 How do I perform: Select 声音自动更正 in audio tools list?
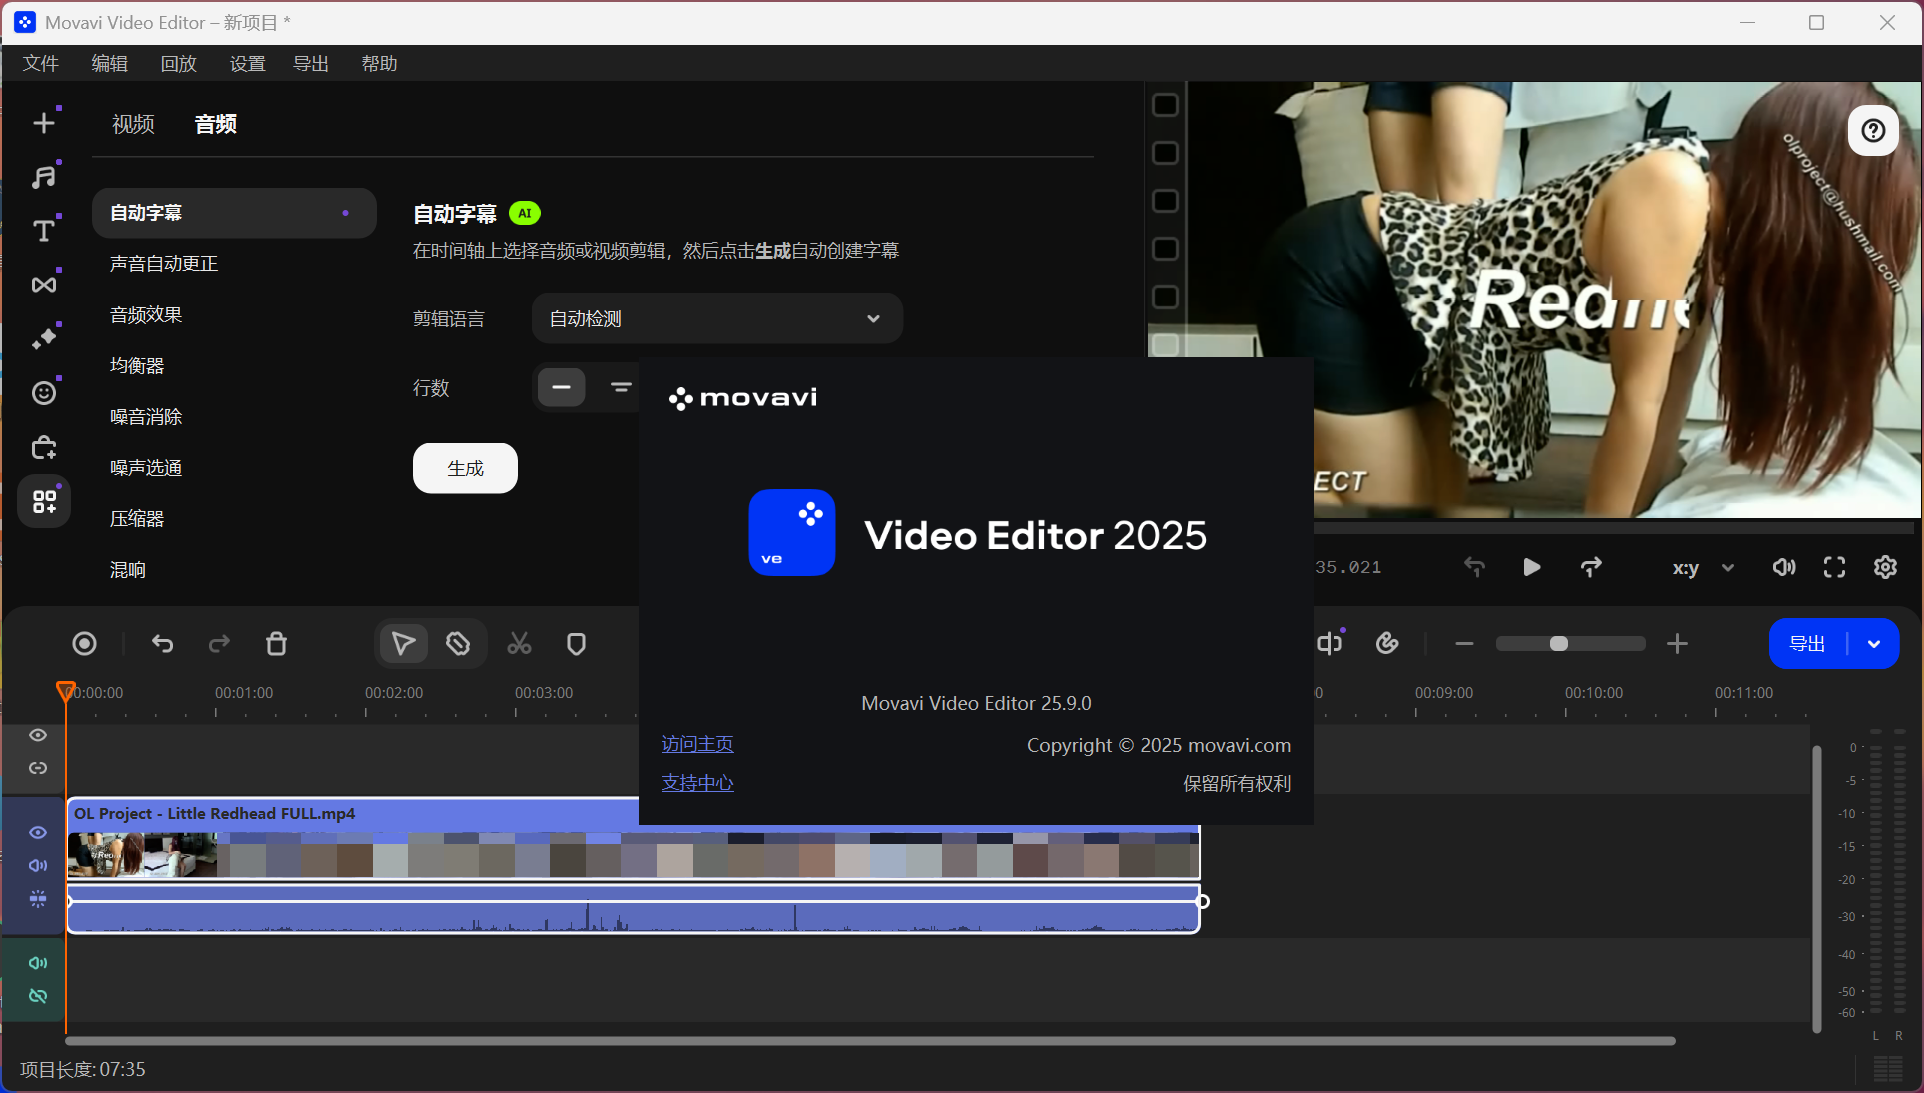click(164, 264)
